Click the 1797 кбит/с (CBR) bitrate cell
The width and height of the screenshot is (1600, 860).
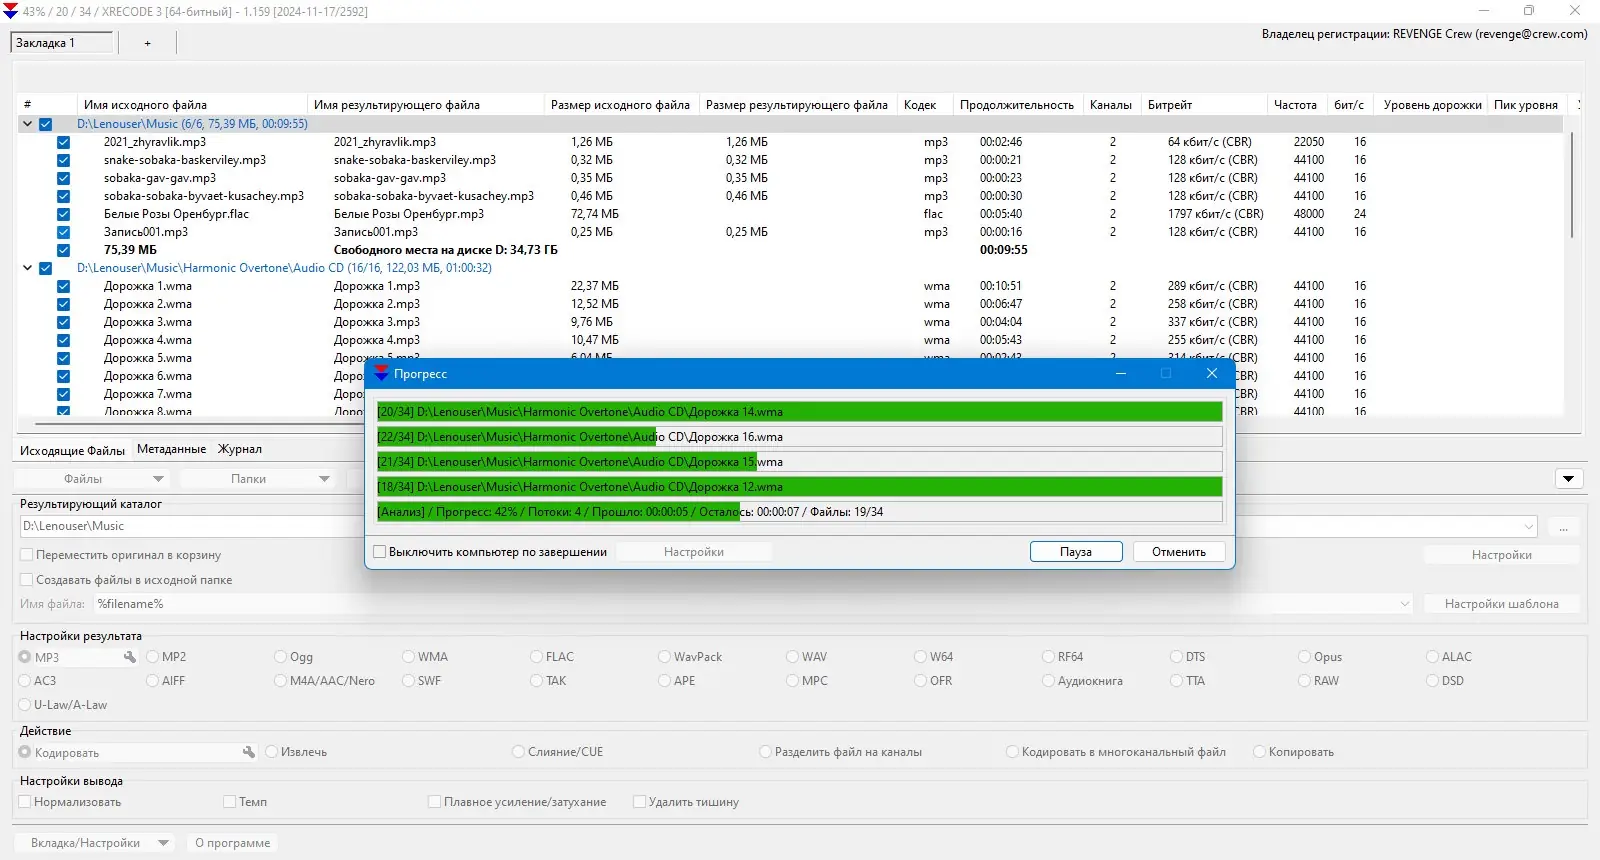click(x=1215, y=214)
